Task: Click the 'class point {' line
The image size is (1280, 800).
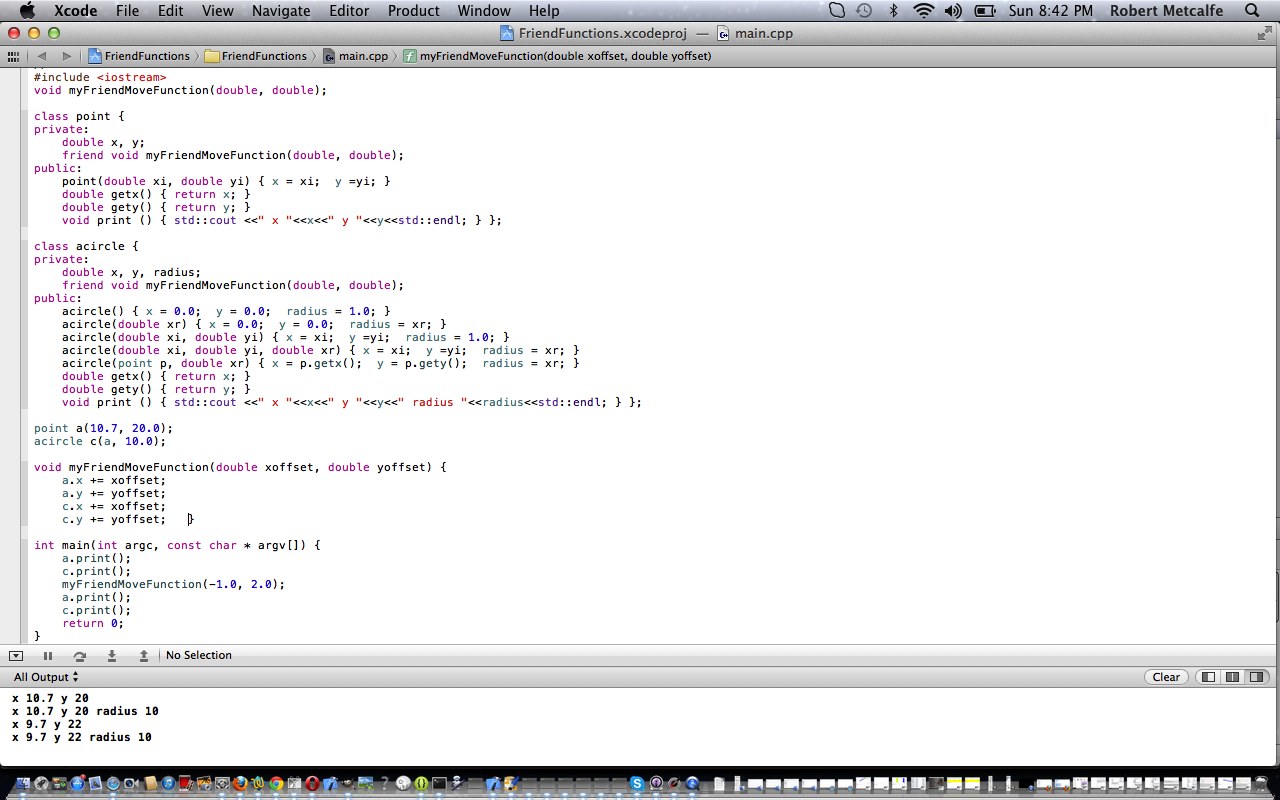Action: click(x=79, y=116)
